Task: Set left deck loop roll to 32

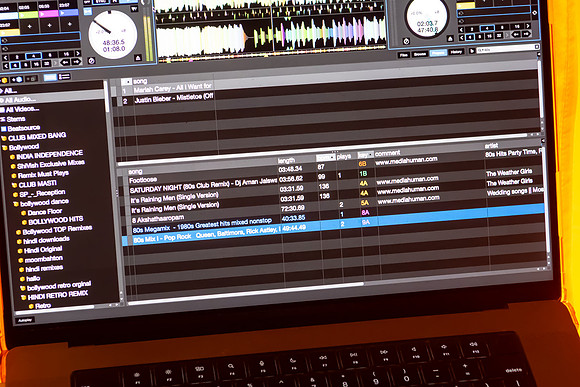Action: [x=46, y=64]
